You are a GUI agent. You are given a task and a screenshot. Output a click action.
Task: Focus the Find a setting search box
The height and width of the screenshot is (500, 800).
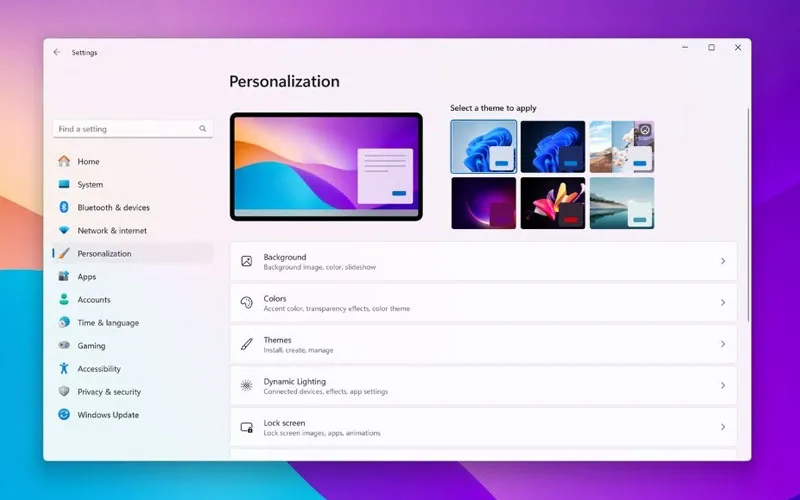coord(133,129)
